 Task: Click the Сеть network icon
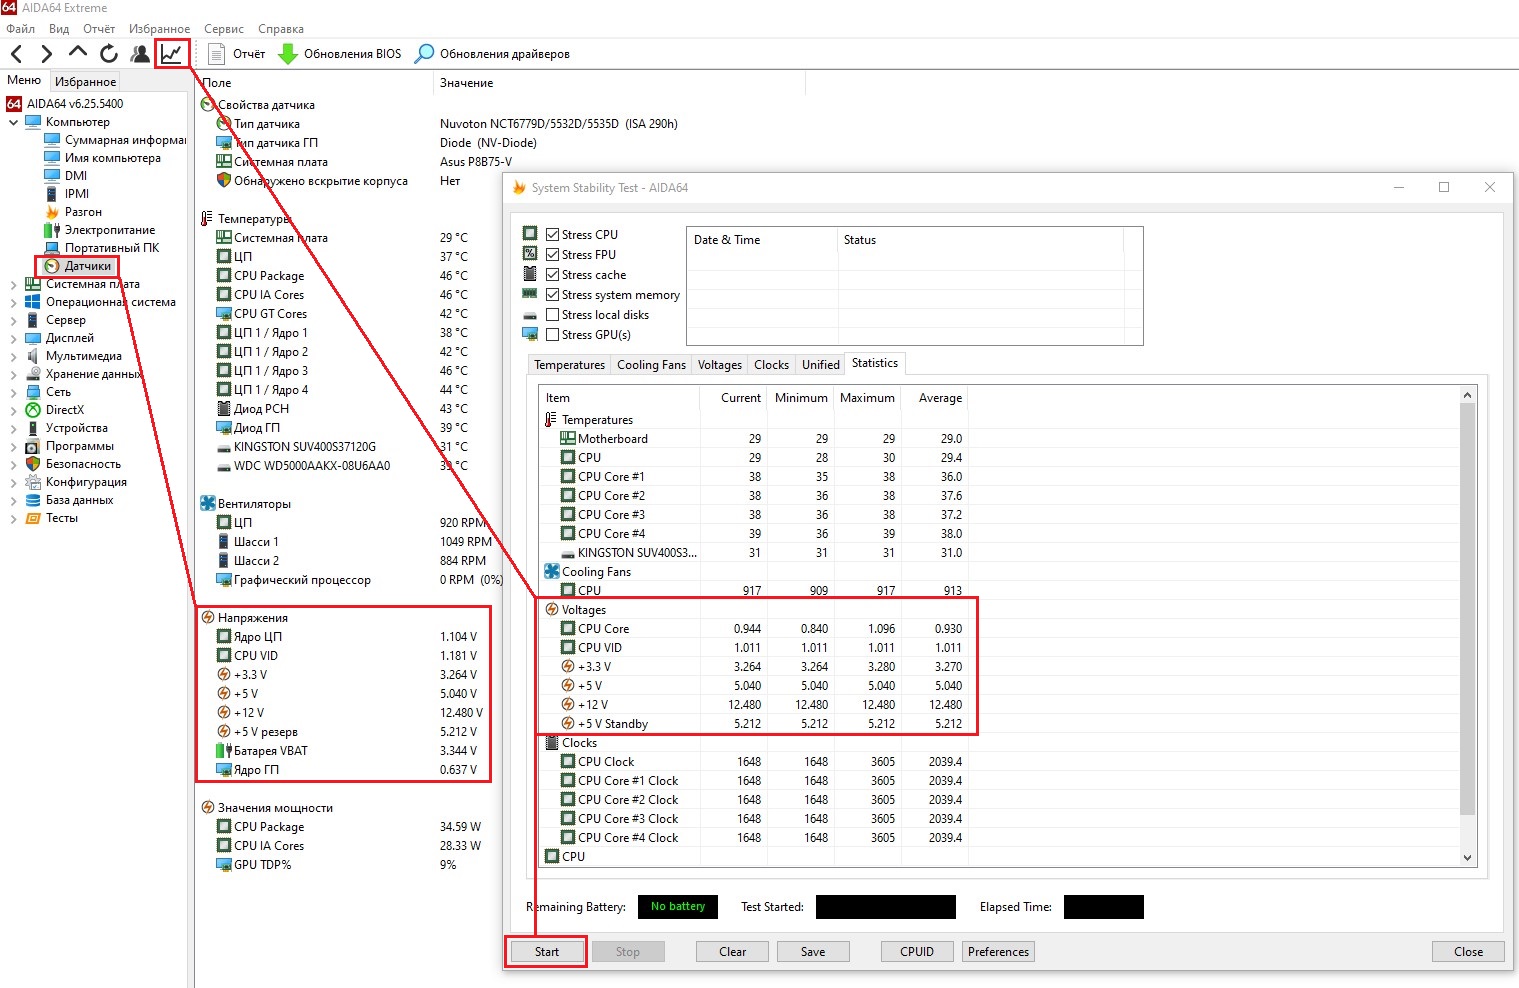tap(33, 392)
